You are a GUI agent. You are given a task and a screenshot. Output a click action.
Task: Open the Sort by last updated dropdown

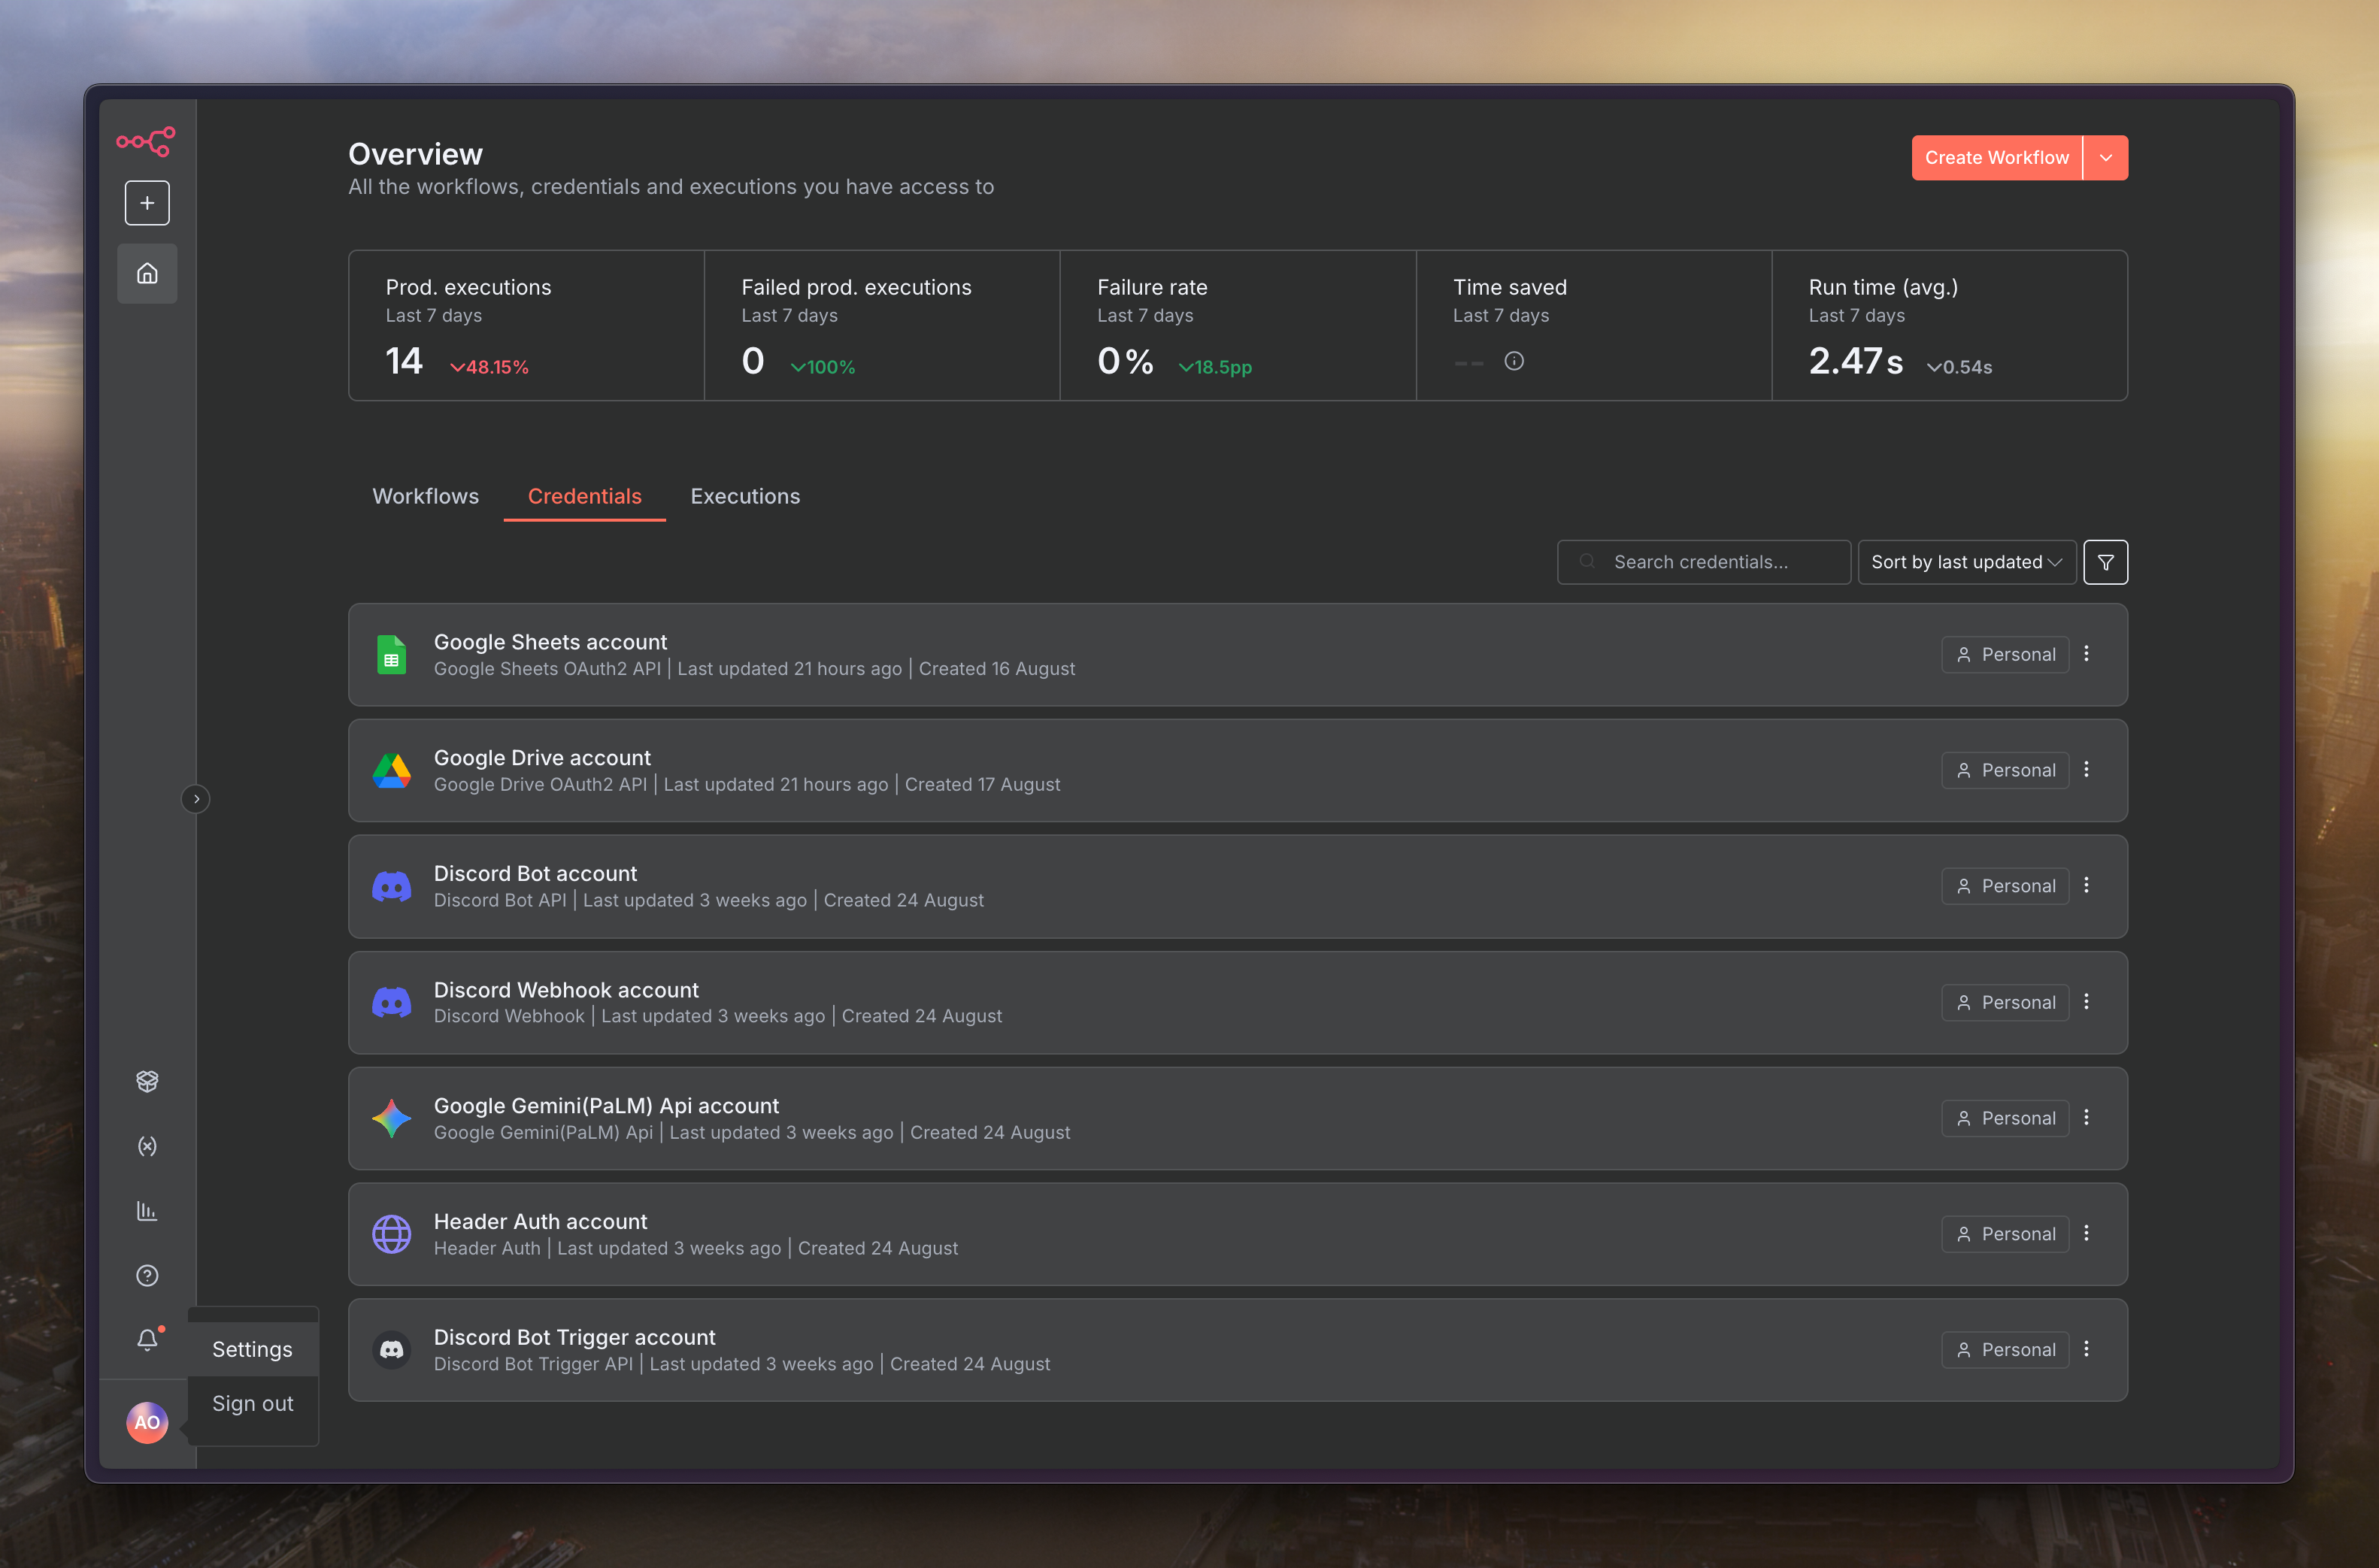tap(1965, 562)
